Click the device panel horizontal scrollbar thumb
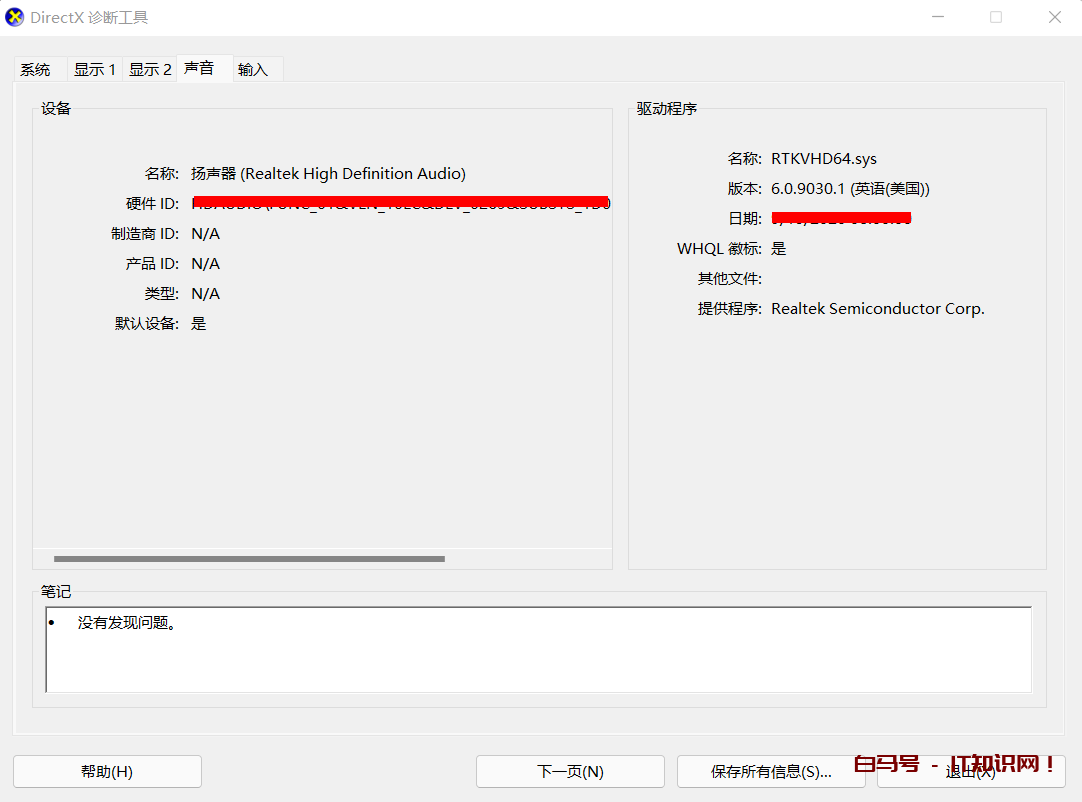Viewport: 1082px width, 802px height. pyautogui.click(x=249, y=559)
